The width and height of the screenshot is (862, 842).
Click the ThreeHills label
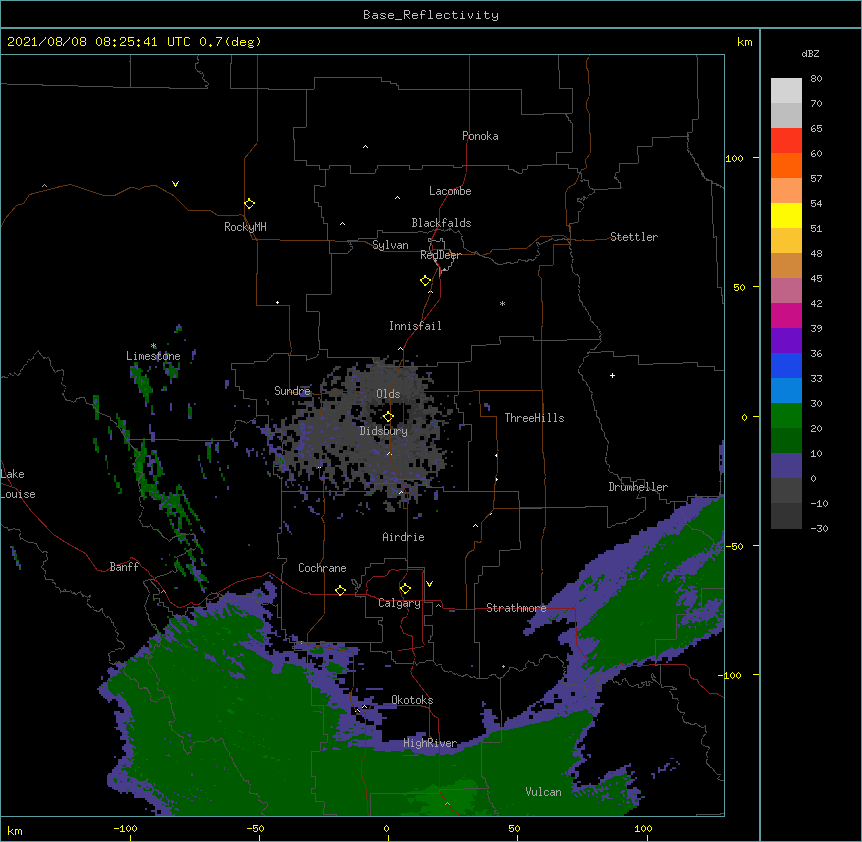click(x=534, y=418)
